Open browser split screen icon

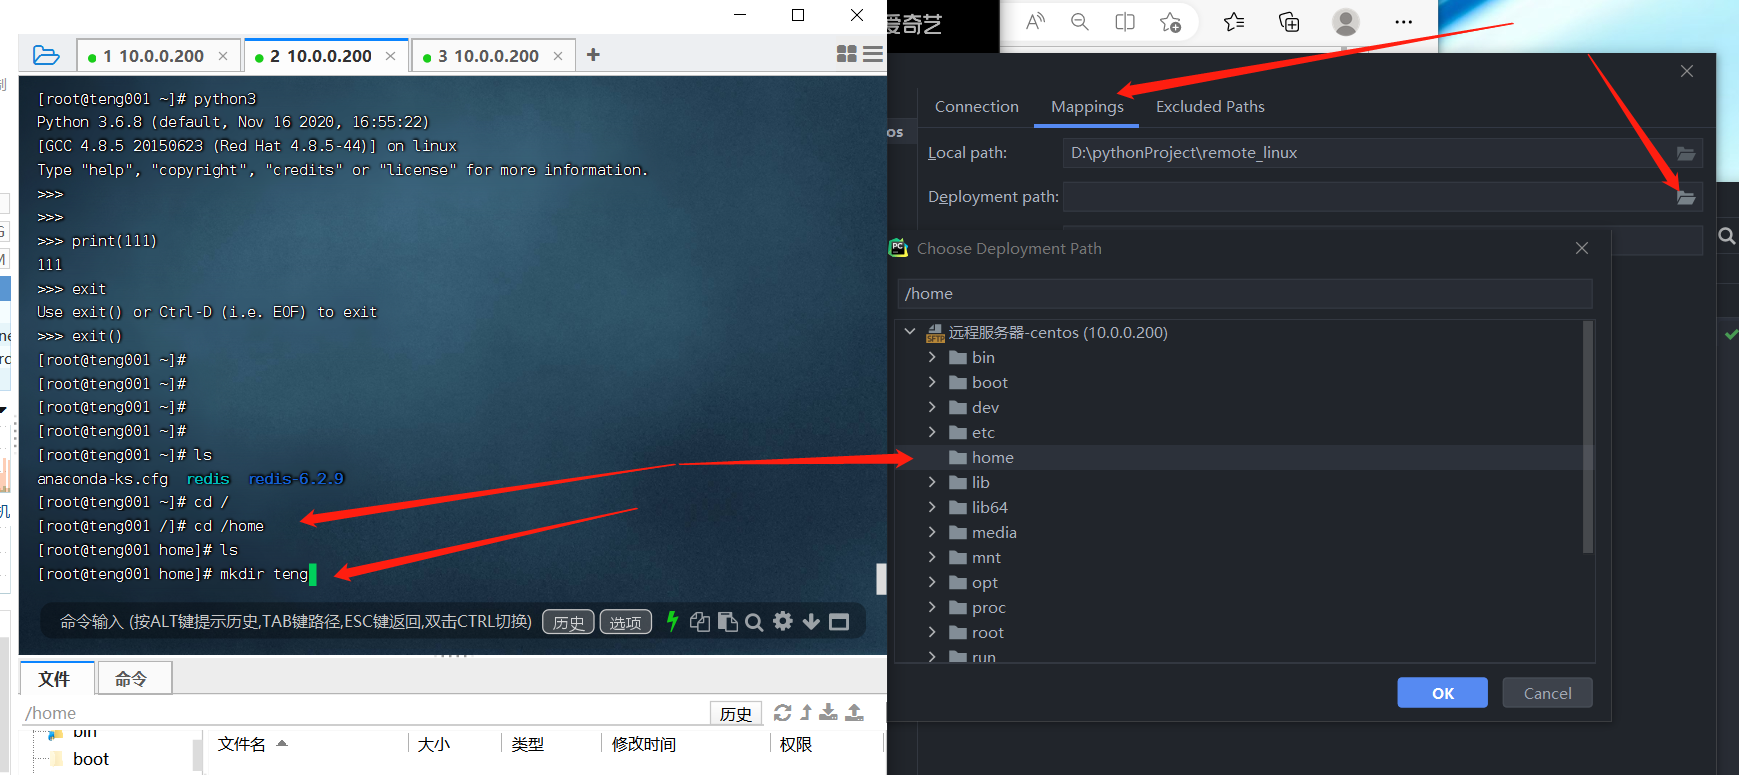pos(1125,21)
